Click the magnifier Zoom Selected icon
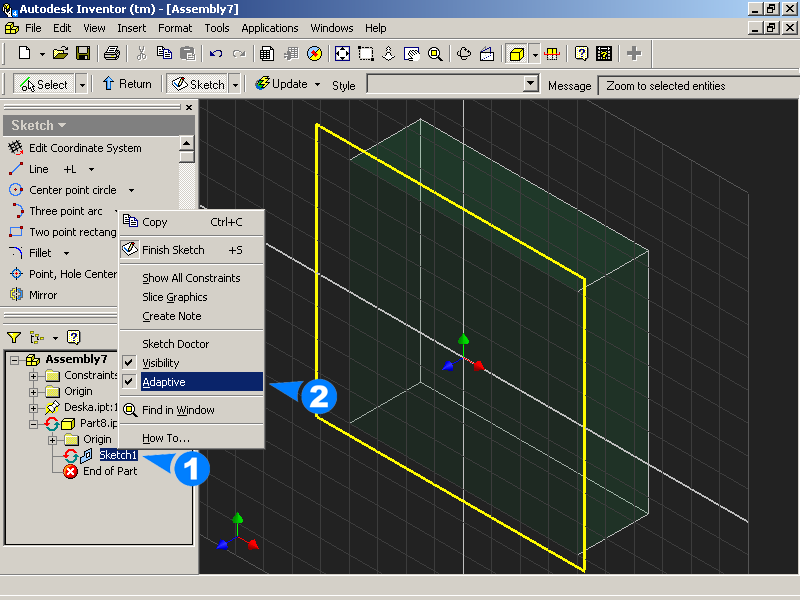The height and width of the screenshot is (600, 800). (435, 53)
